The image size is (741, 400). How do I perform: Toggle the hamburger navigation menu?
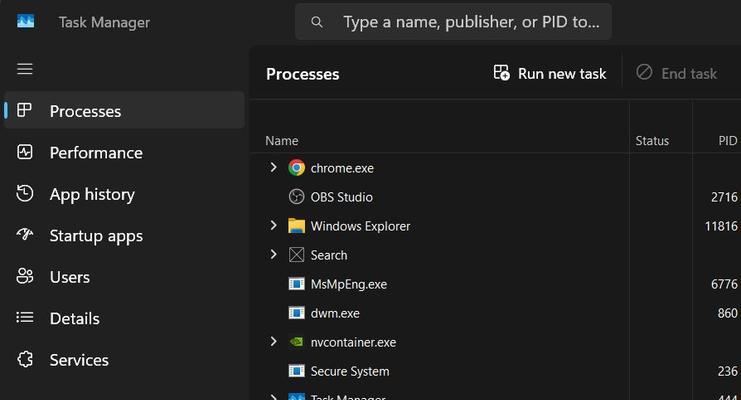coord(25,69)
